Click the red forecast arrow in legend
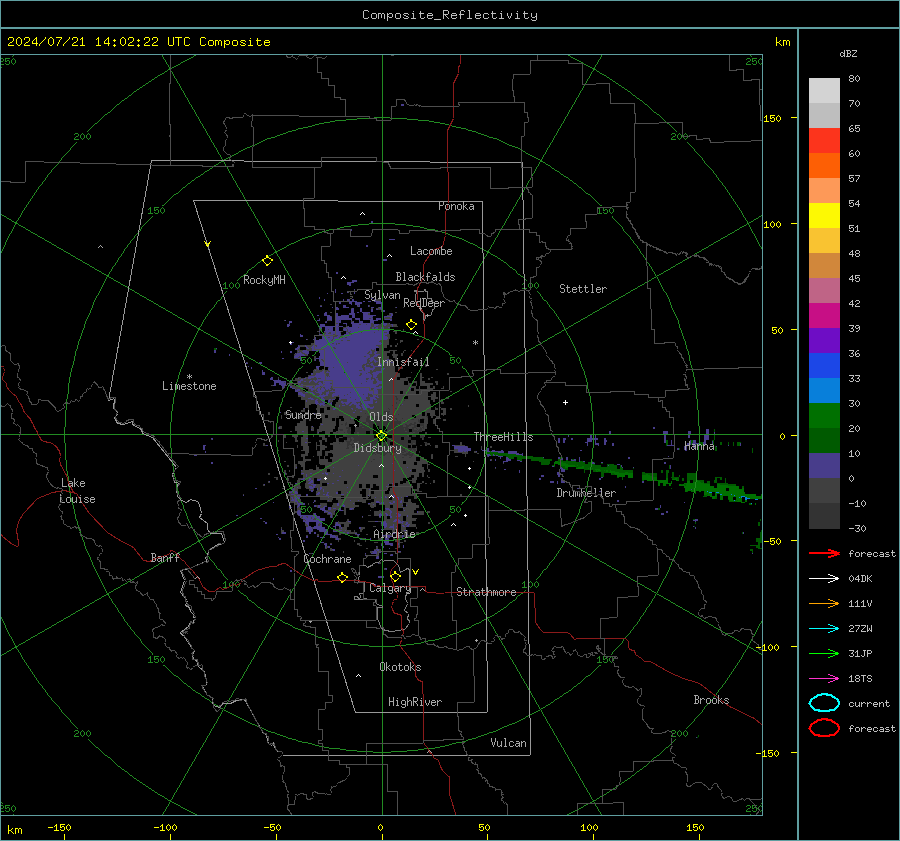Viewport: 900px width, 841px height. pos(824,553)
